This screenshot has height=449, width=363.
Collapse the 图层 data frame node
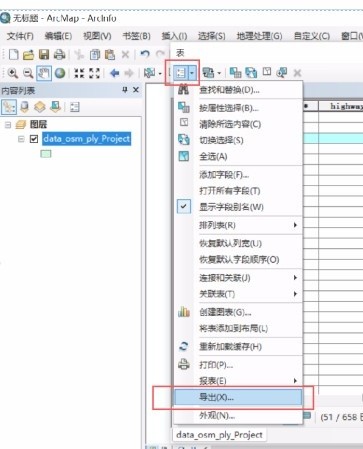[x=8, y=125]
